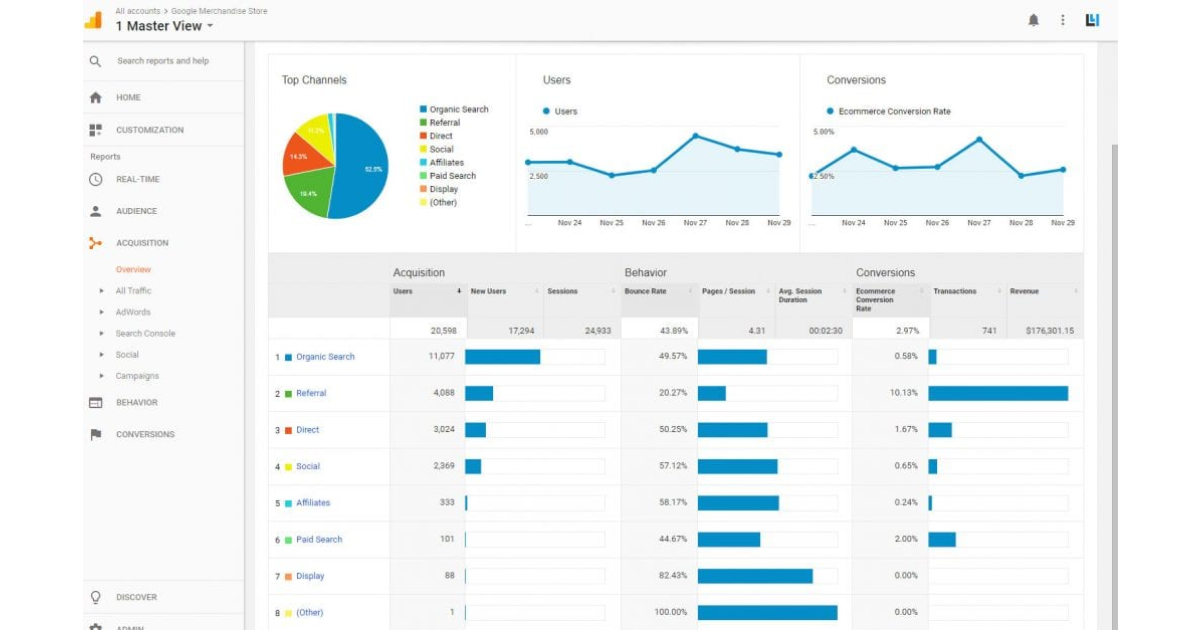Click the Discover lightbulb icon
This screenshot has width=1200, height=630.
click(96, 597)
